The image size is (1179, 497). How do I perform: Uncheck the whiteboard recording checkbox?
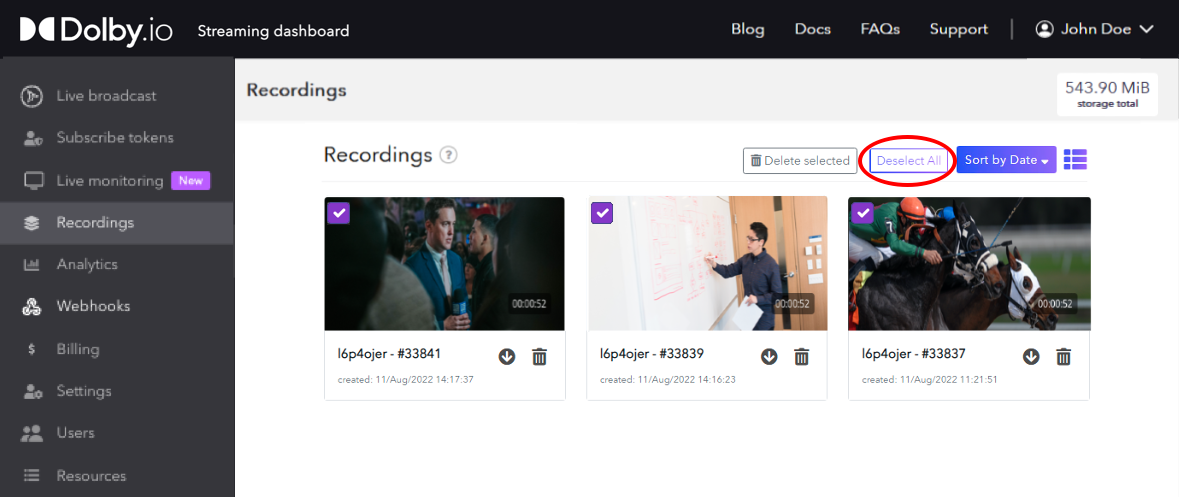click(x=602, y=212)
